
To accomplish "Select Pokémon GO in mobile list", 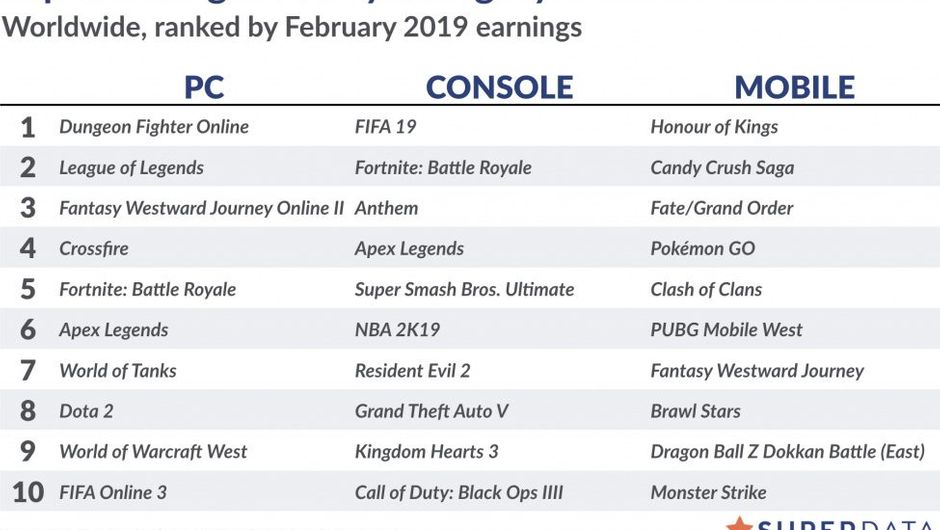I will (x=703, y=249).
